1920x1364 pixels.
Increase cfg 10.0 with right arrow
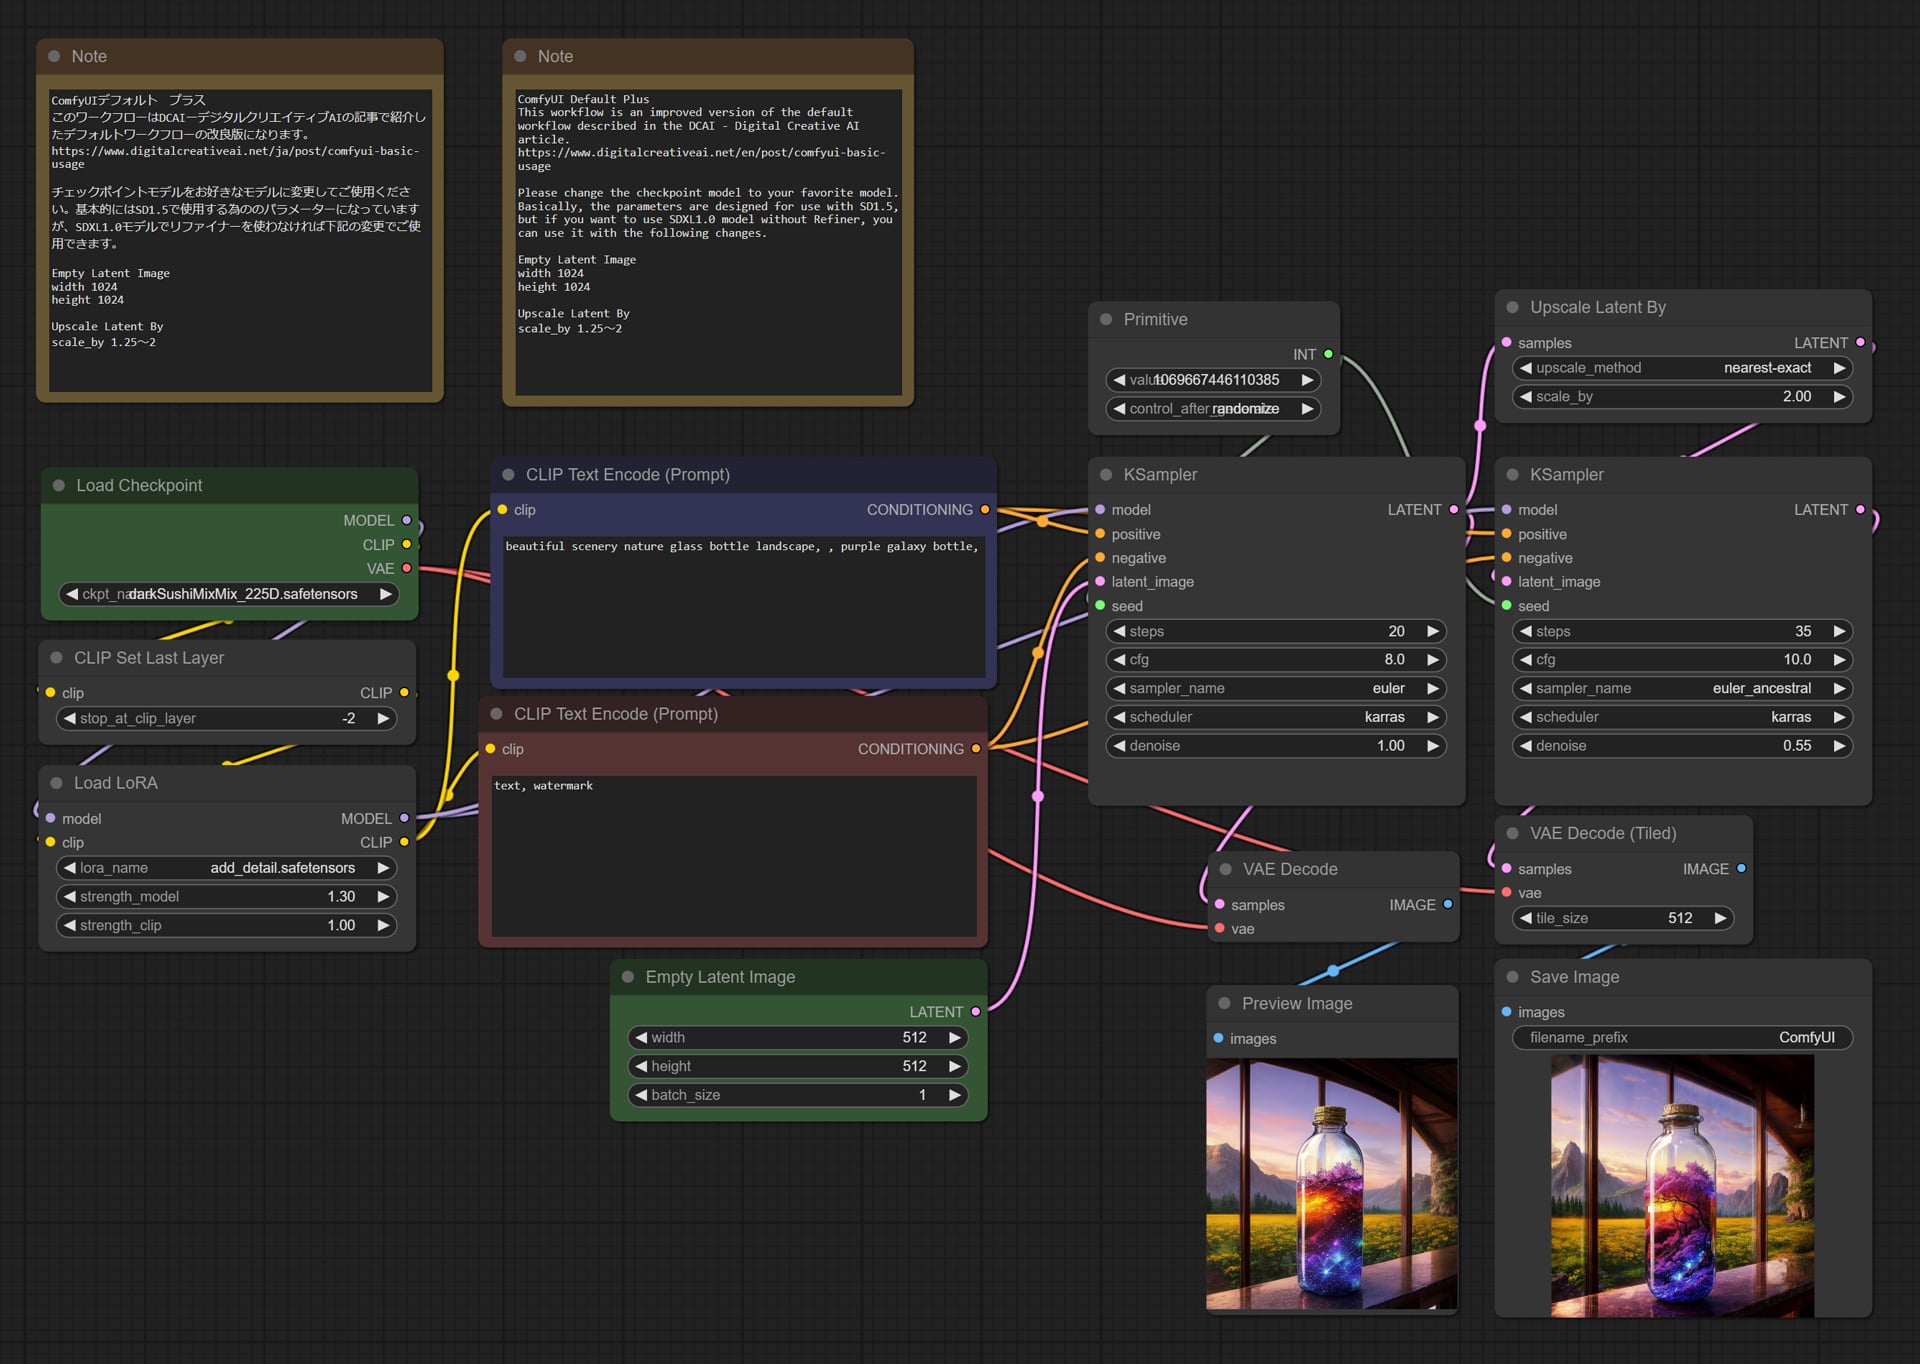click(x=1839, y=660)
